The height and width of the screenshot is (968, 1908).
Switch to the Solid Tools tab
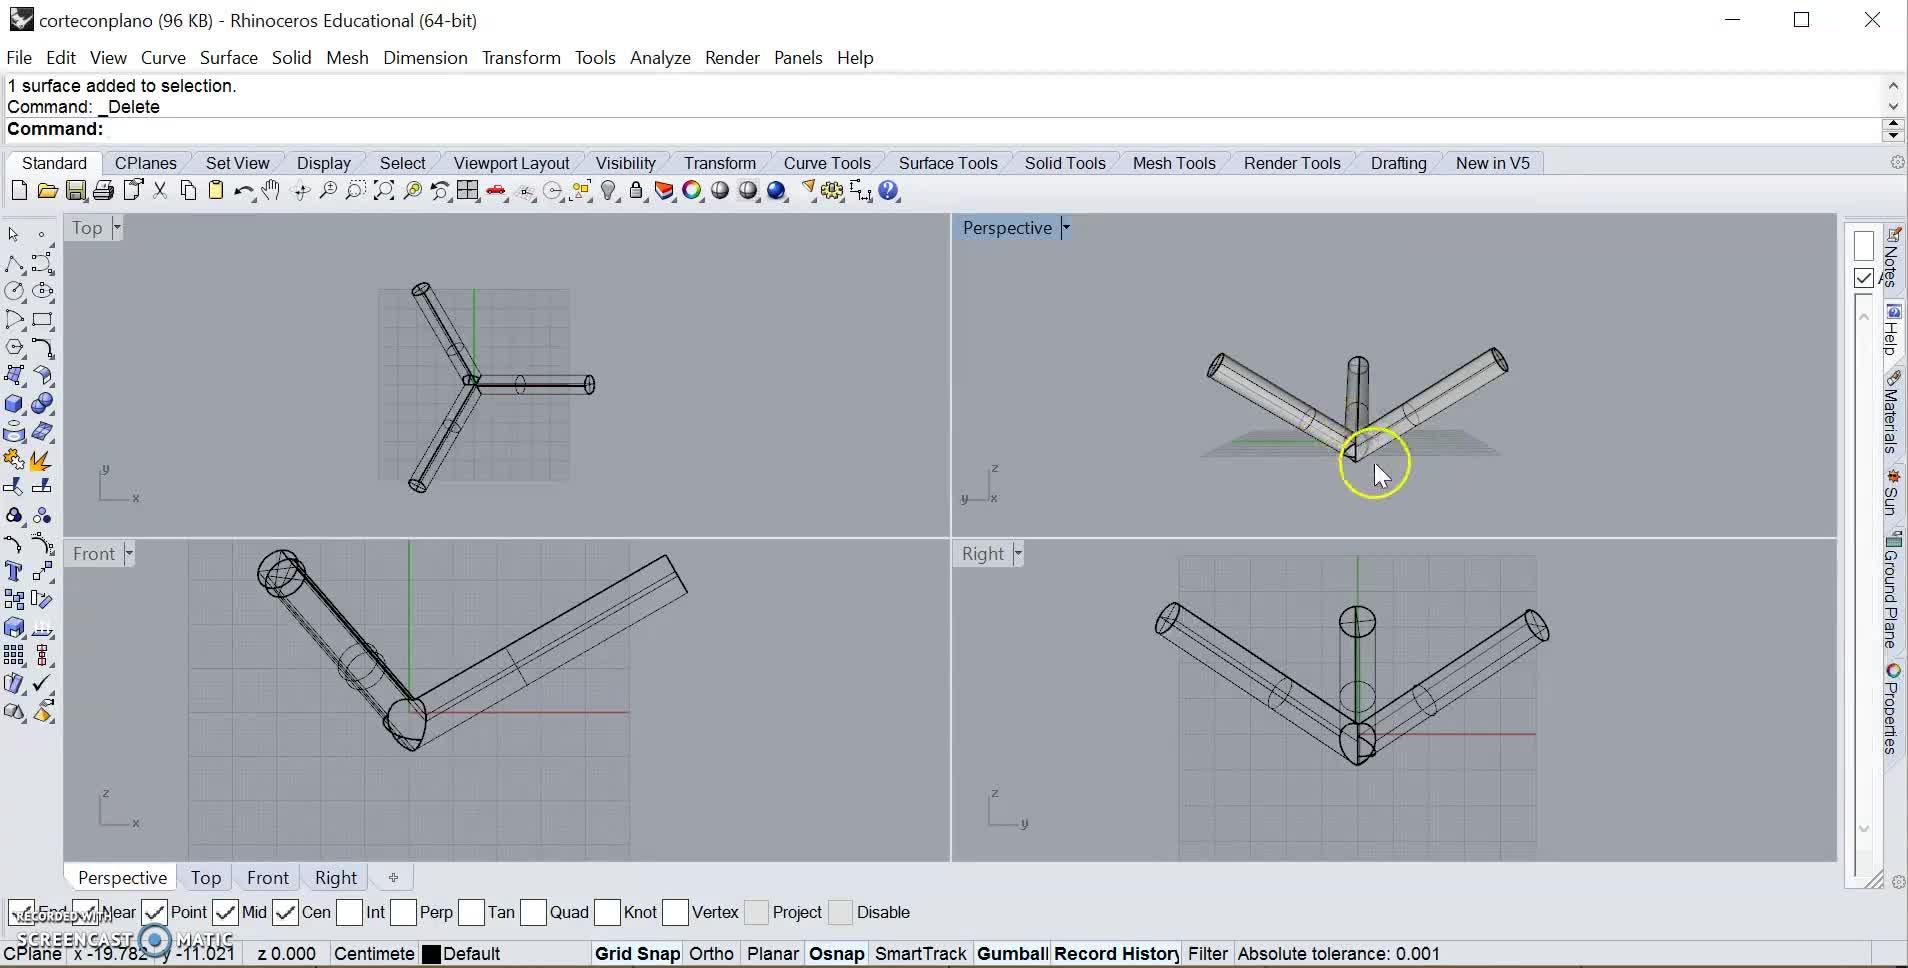1064,163
